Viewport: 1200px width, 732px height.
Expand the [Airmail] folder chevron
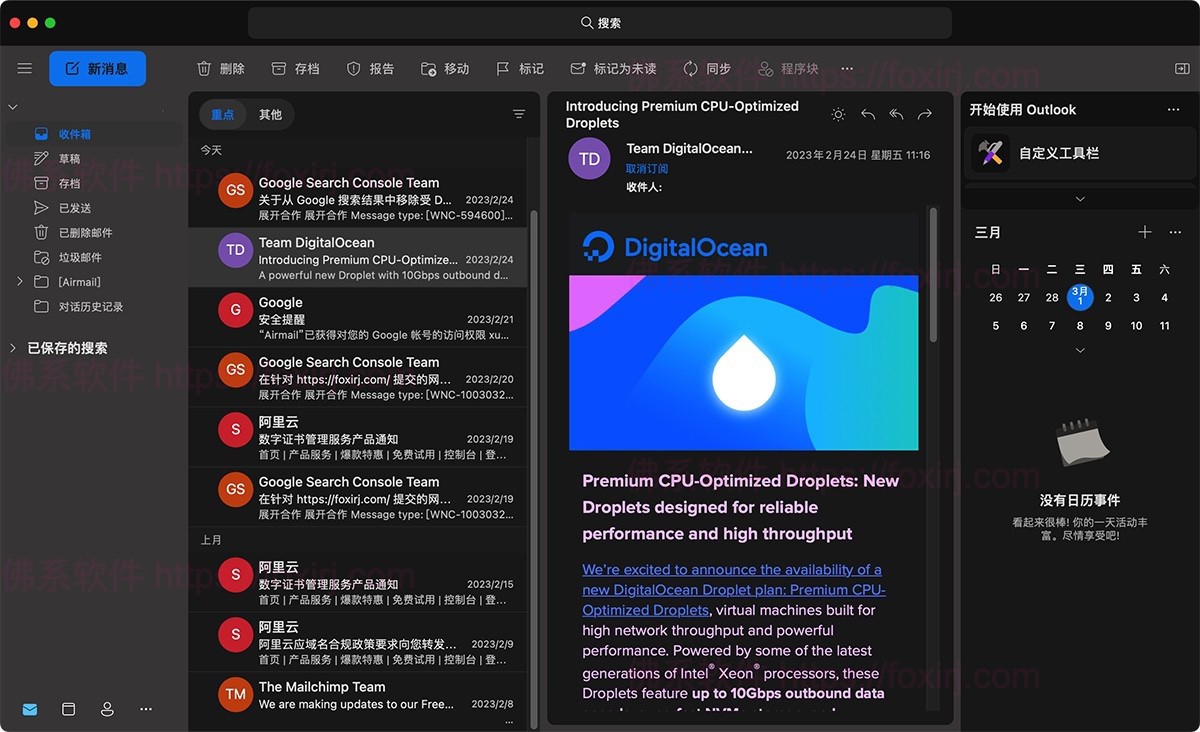(x=18, y=281)
